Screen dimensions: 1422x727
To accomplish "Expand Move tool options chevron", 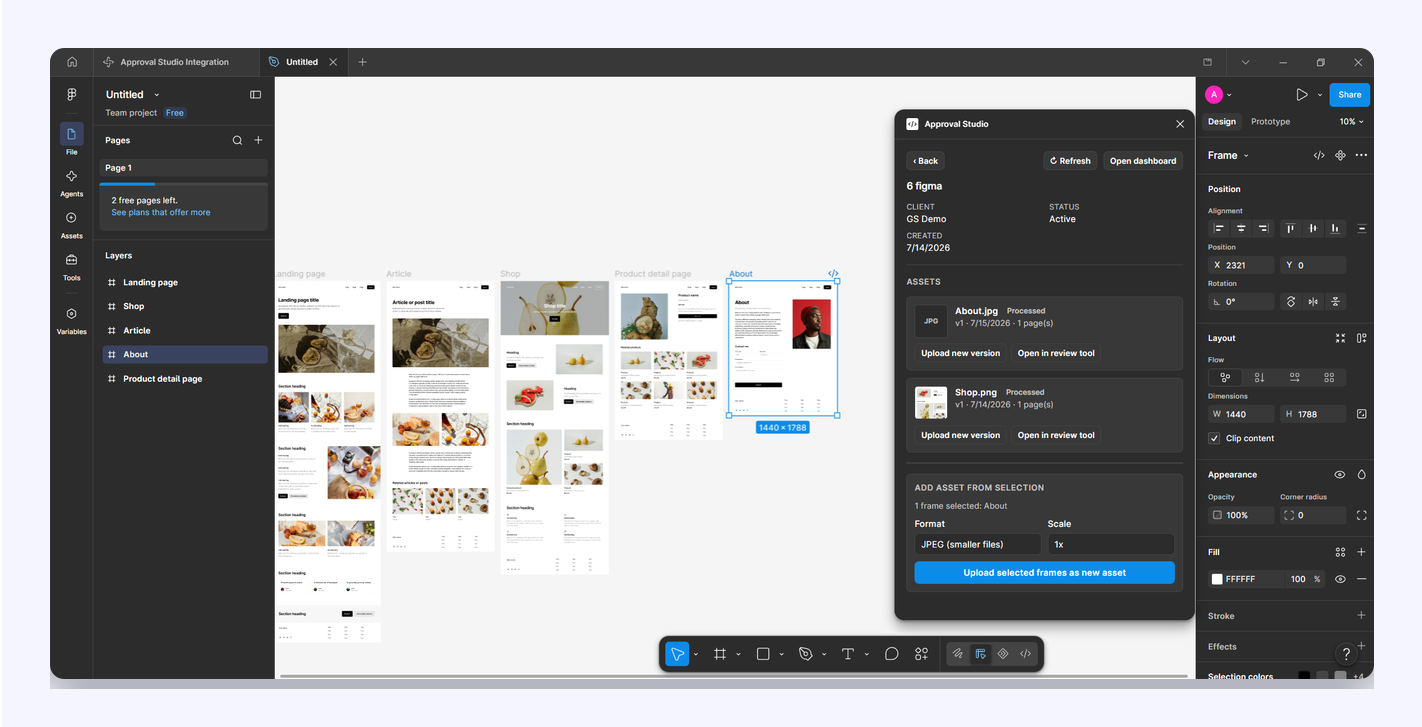I will coord(695,654).
